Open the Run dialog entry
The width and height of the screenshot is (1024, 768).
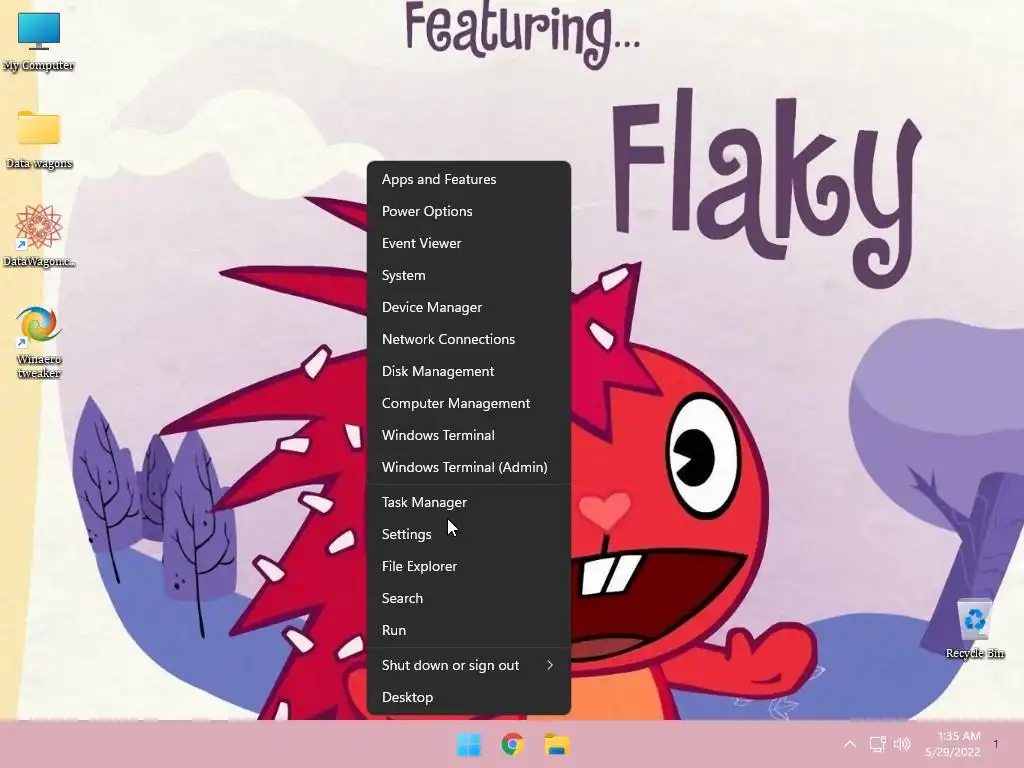pyautogui.click(x=469, y=630)
